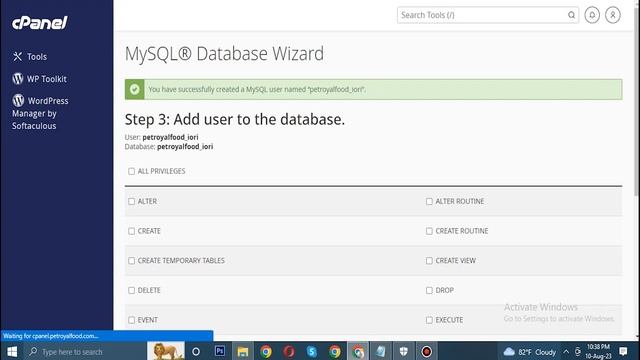
Task: Check the CREATE TEMPORARY TABLES box
Action: pyautogui.click(x=131, y=260)
